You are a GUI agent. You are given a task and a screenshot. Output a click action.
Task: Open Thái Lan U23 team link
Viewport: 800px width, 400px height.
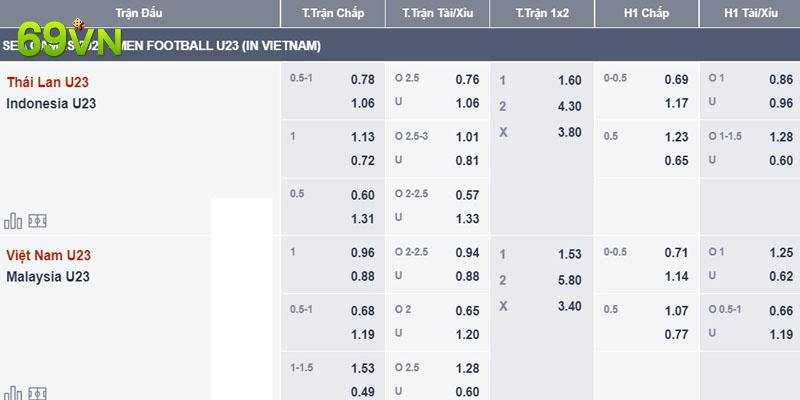48,82
